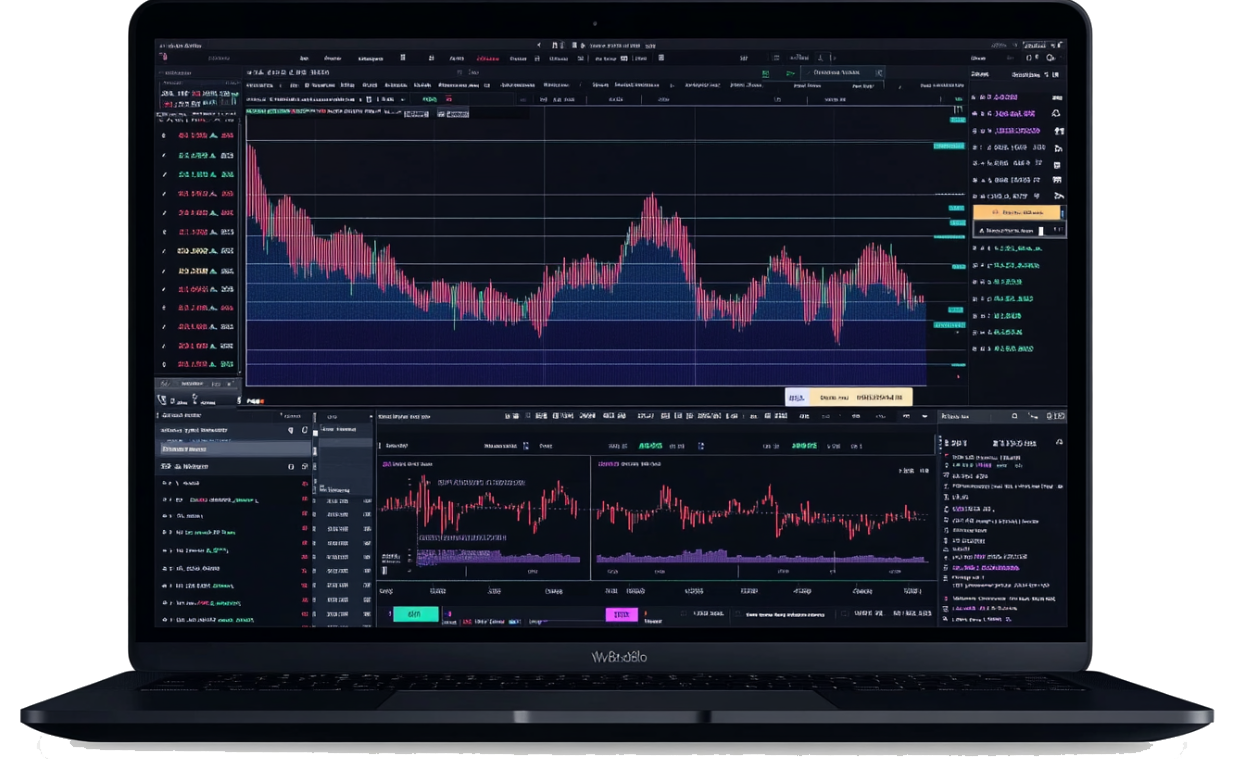Toggle the second checkbox below the lower chart

[x=737, y=614]
